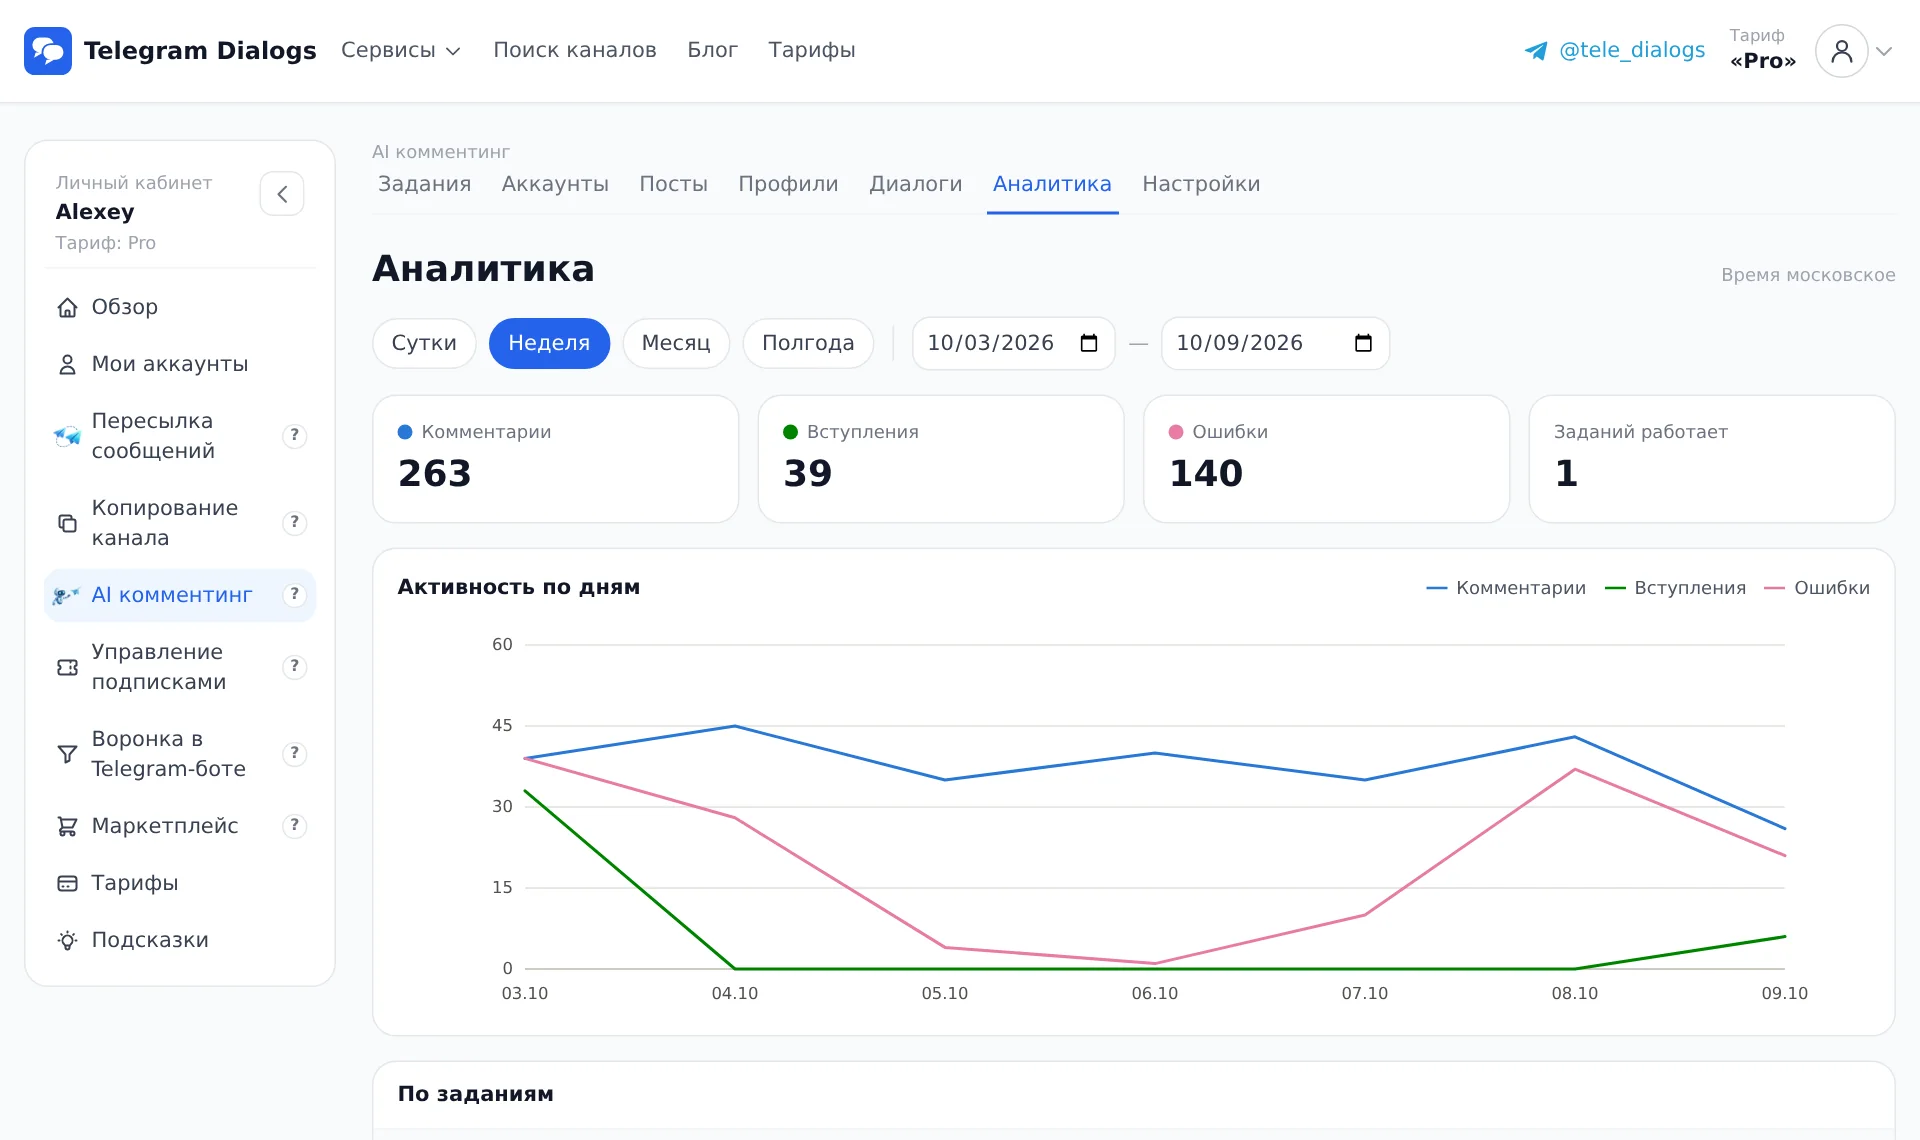Click the Обзор home icon

[67, 308]
